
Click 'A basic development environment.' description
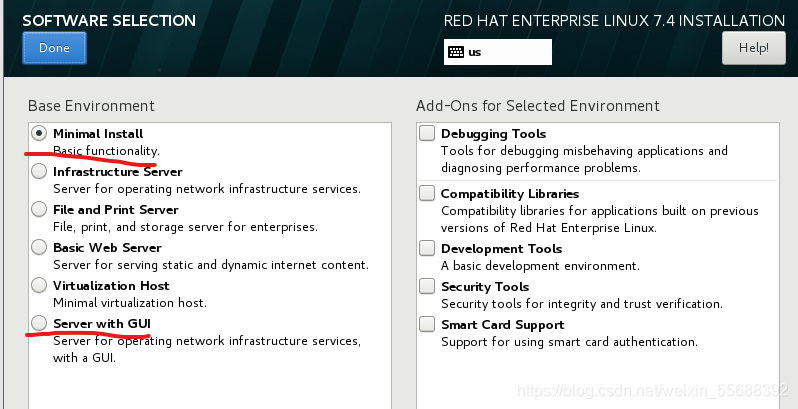click(540, 266)
